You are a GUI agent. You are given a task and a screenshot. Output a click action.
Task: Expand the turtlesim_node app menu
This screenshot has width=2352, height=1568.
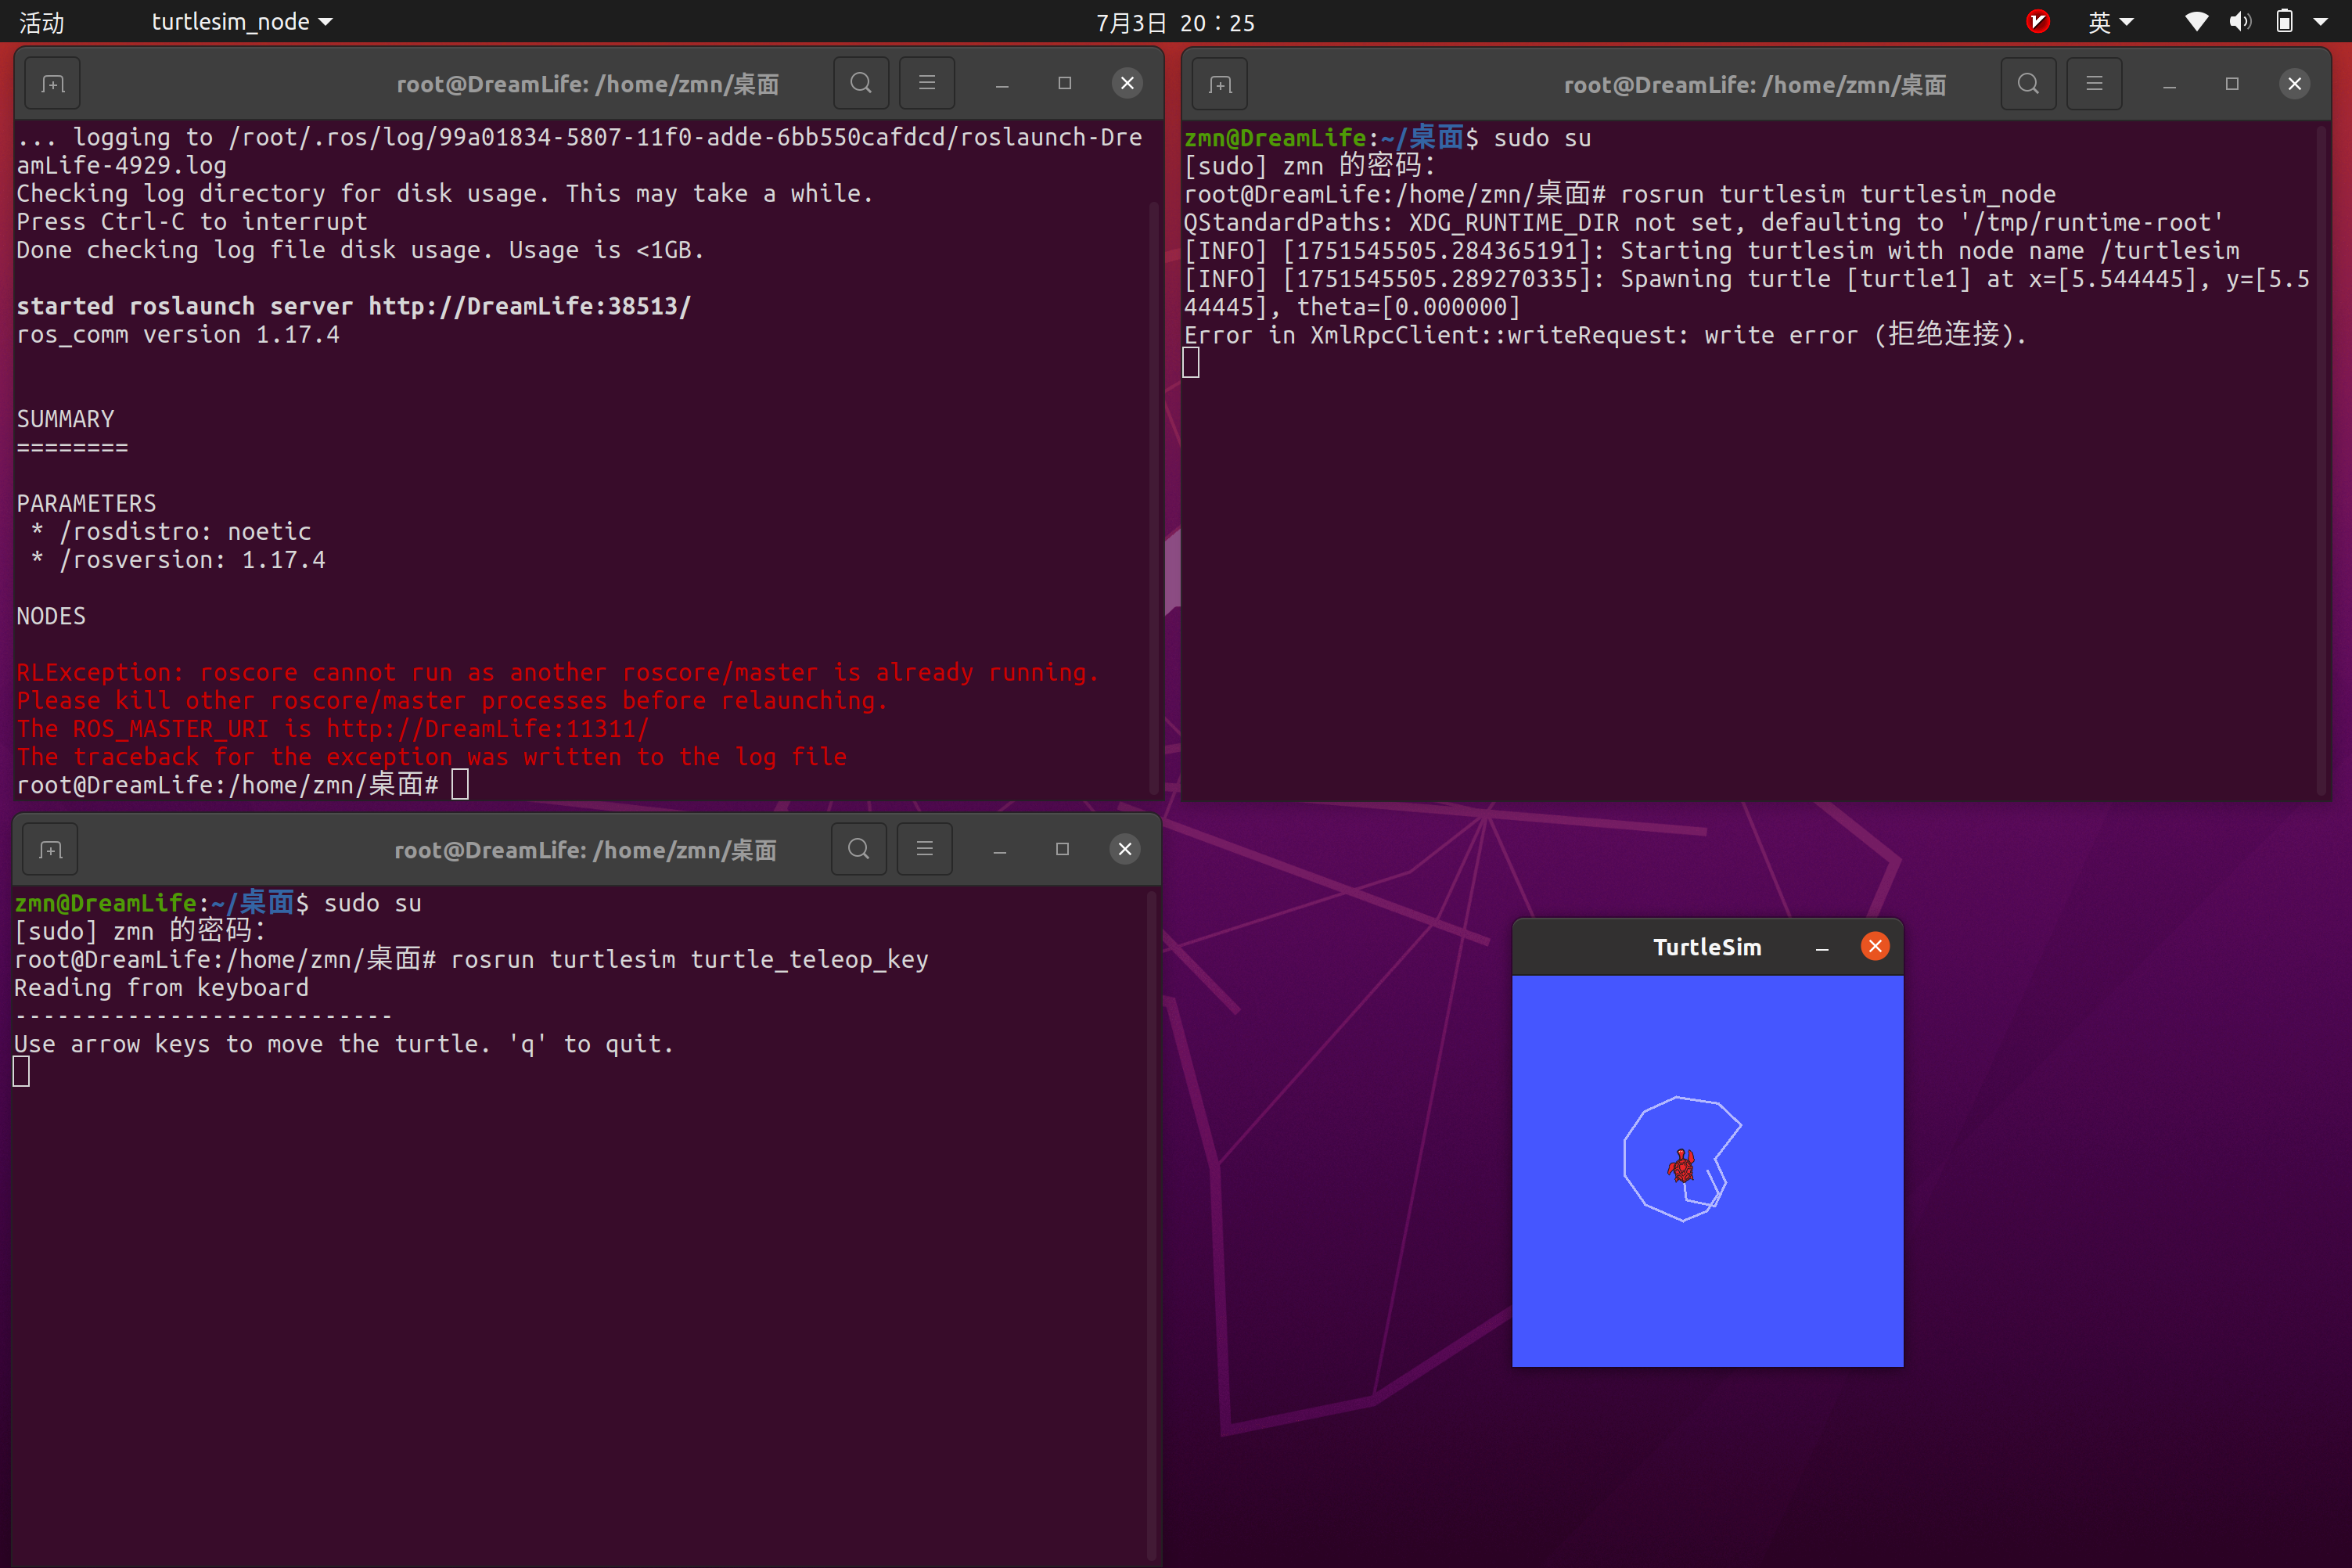[x=241, y=22]
